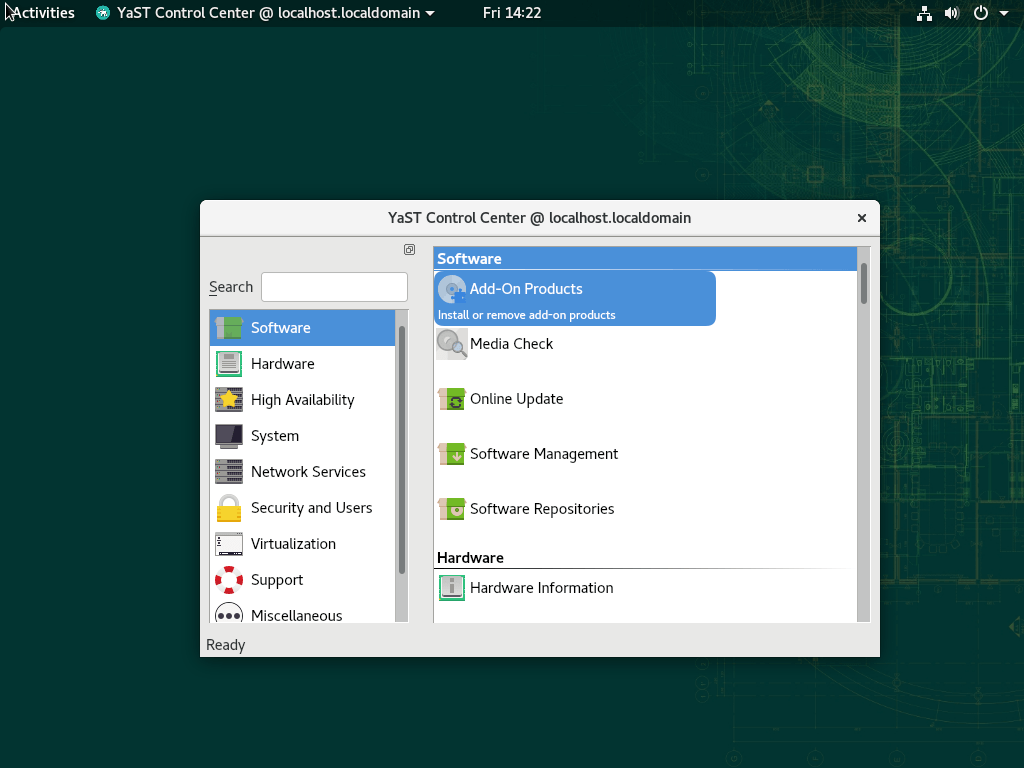Click the Hardware category icon
1024x768 pixels.
[x=229, y=364]
